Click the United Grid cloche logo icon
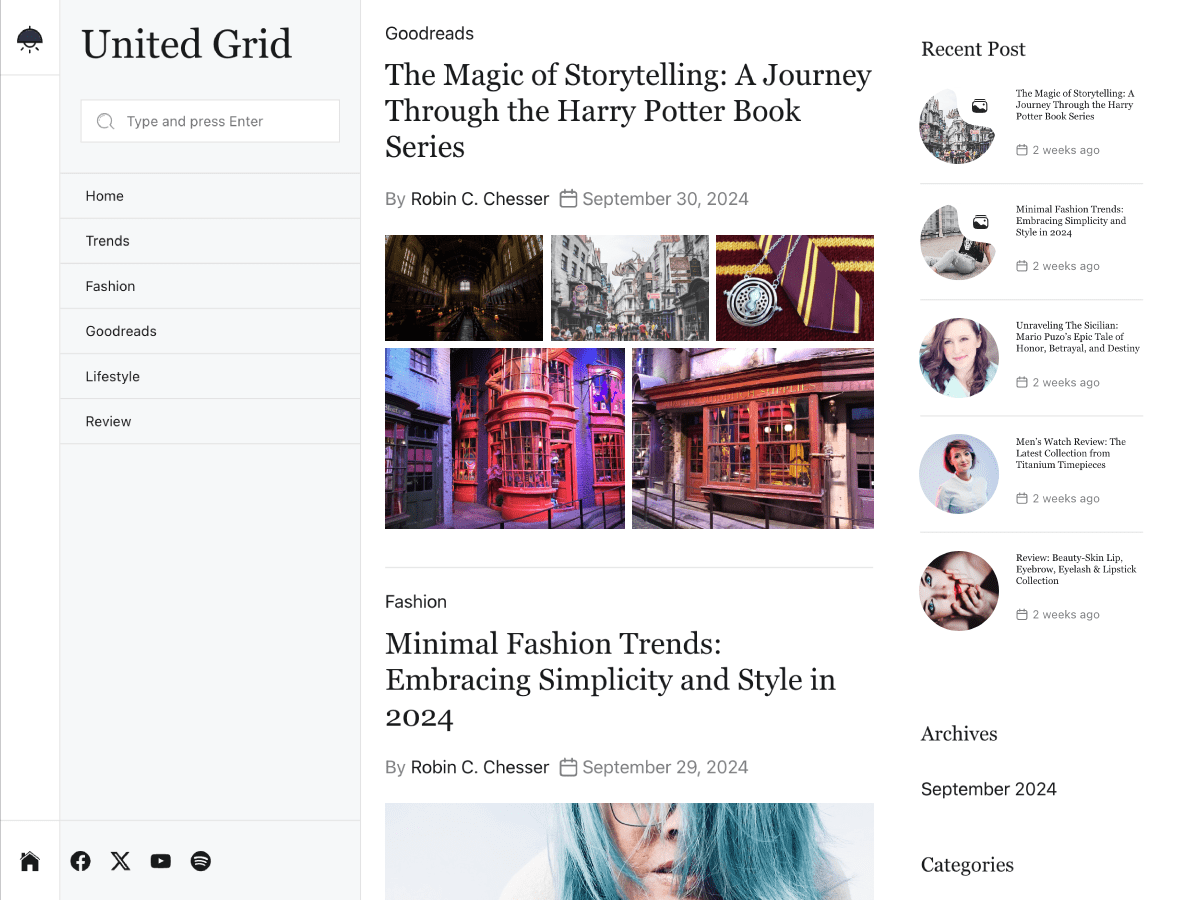Viewport: 1200px width, 900px height. tap(29, 38)
